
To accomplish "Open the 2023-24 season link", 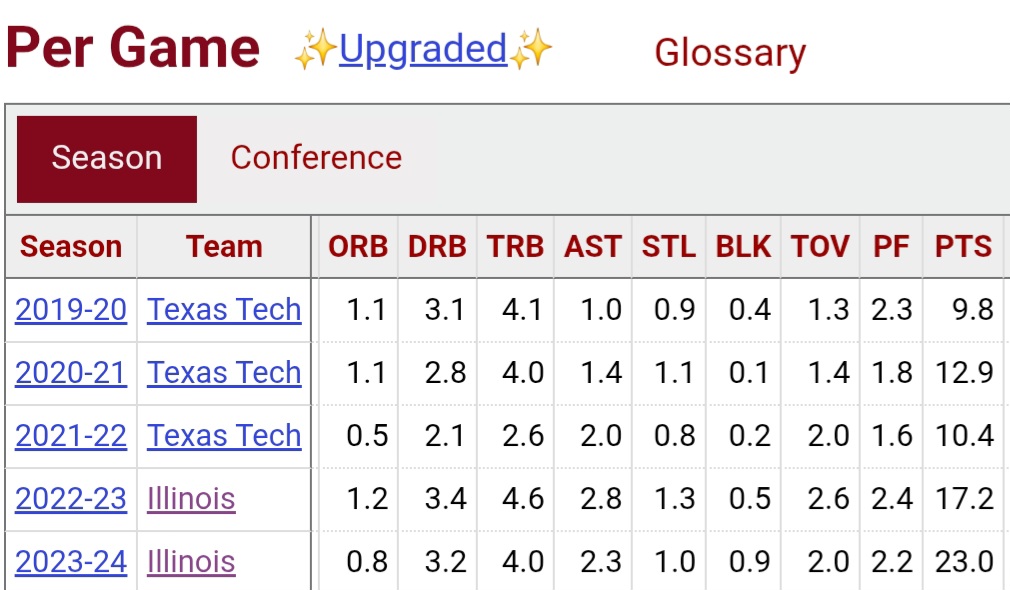I will pos(71,562).
